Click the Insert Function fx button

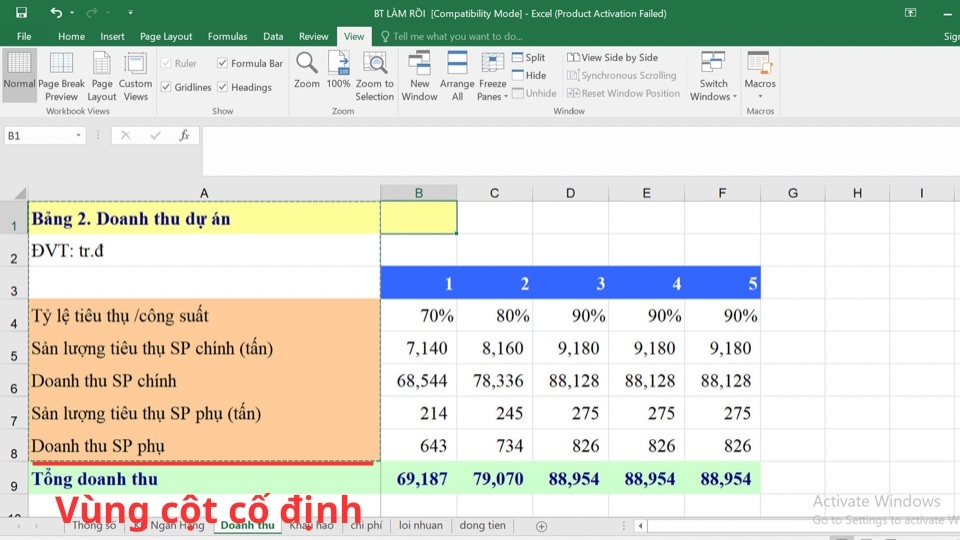(184, 135)
